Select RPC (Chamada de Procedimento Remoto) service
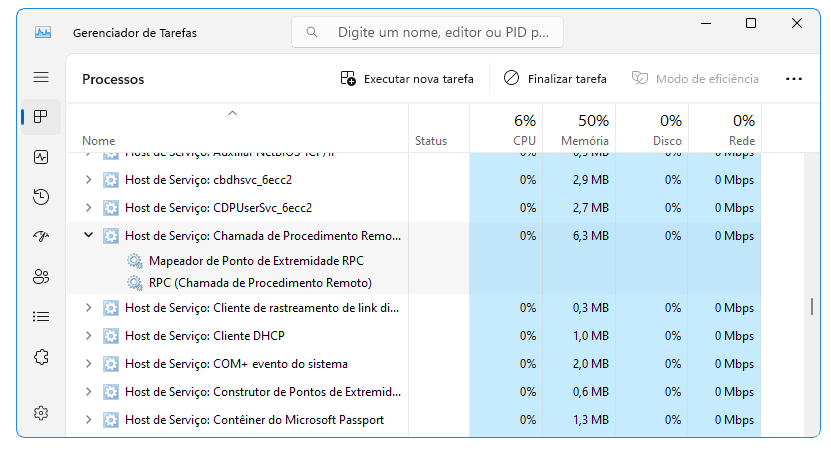 tap(260, 283)
